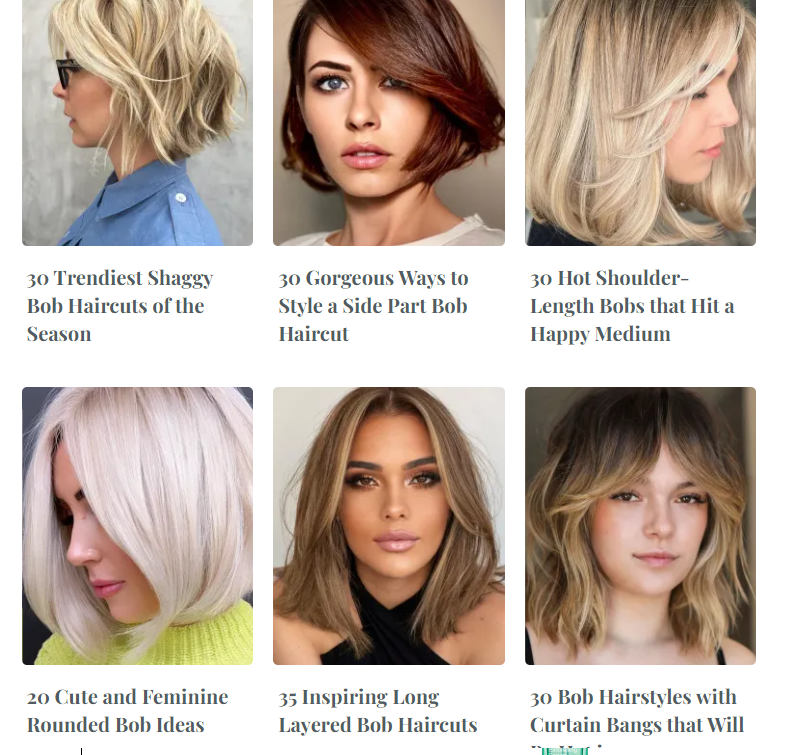Image resolution: width=791 pixels, height=755 pixels.
Task: Select the image of woman in blue shirt
Action: click(137, 123)
